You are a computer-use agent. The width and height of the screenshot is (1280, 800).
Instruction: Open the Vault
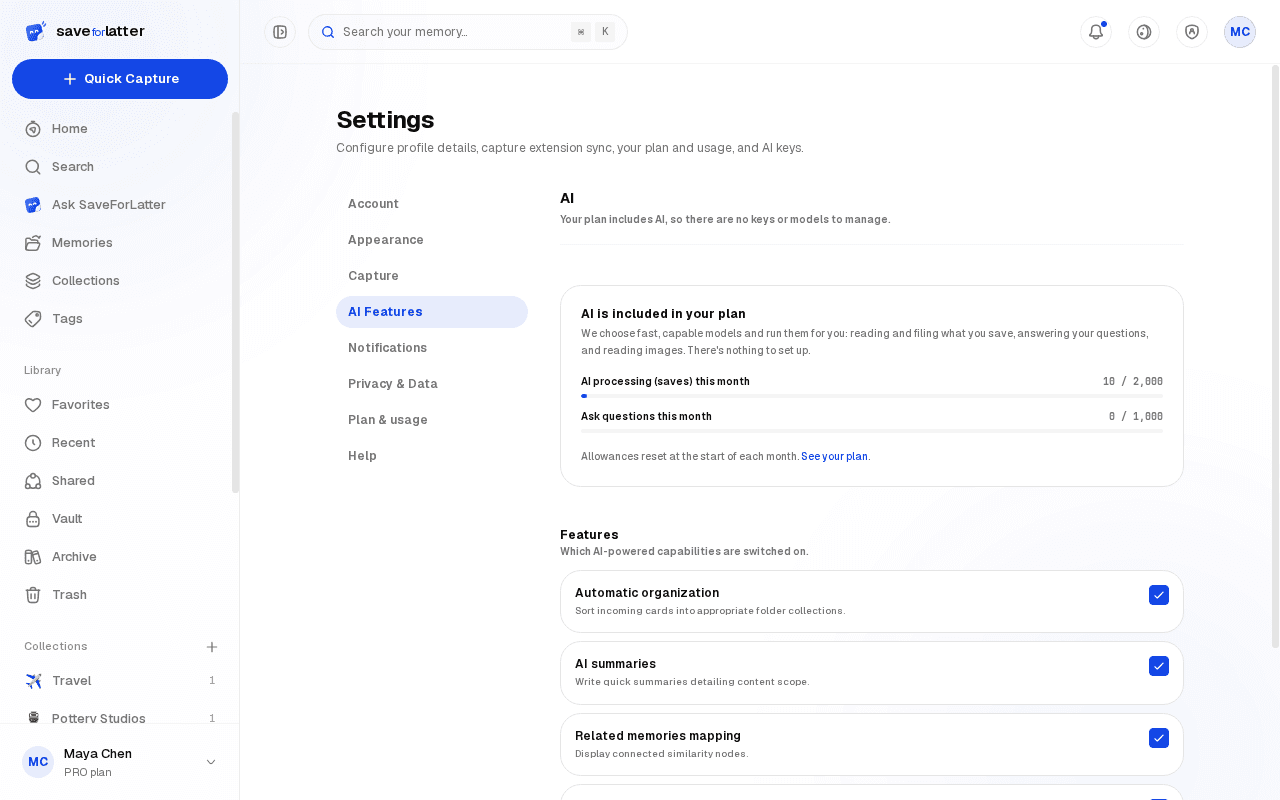pos(120,519)
